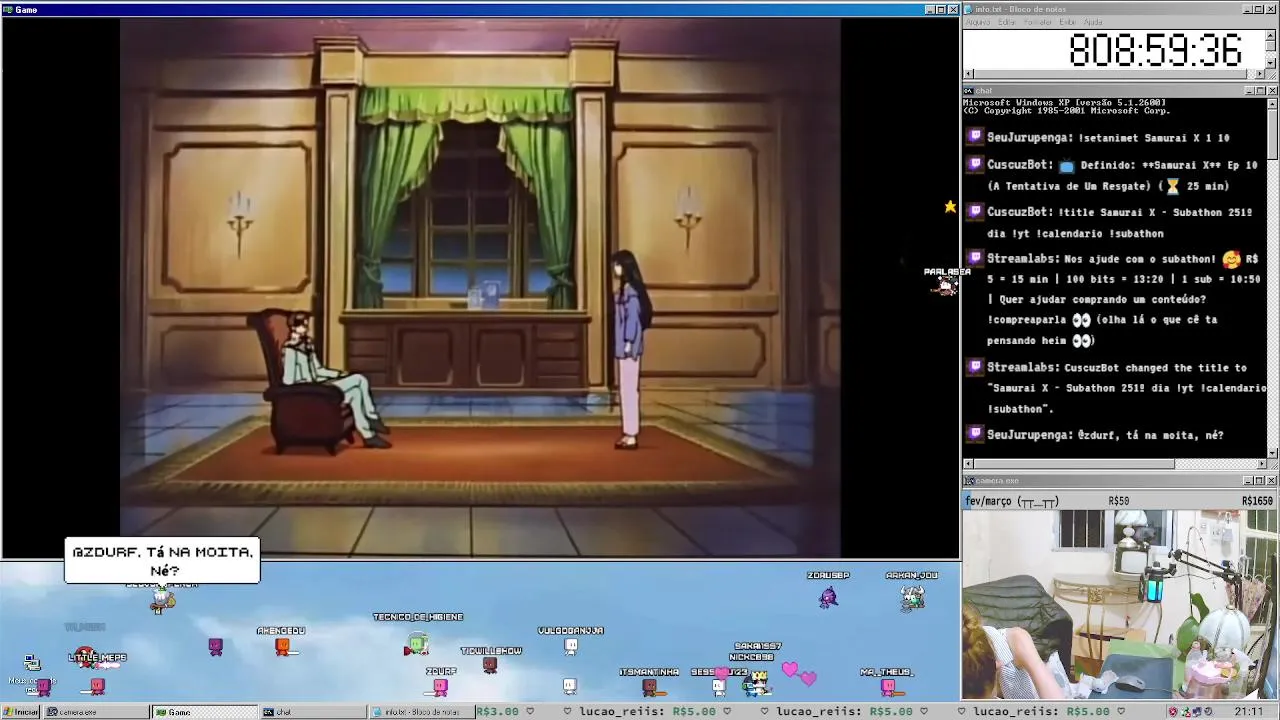Click chat window vertical scrollbar down arrow

point(1272,452)
